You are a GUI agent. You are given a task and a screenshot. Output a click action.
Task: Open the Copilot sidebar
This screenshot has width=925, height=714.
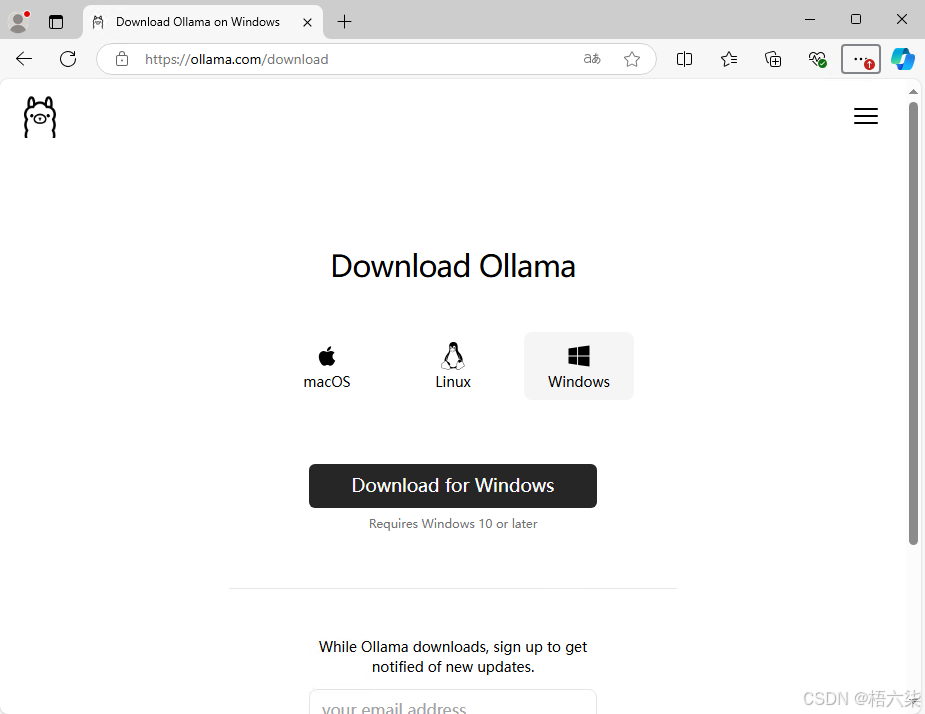tap(903, 59)
